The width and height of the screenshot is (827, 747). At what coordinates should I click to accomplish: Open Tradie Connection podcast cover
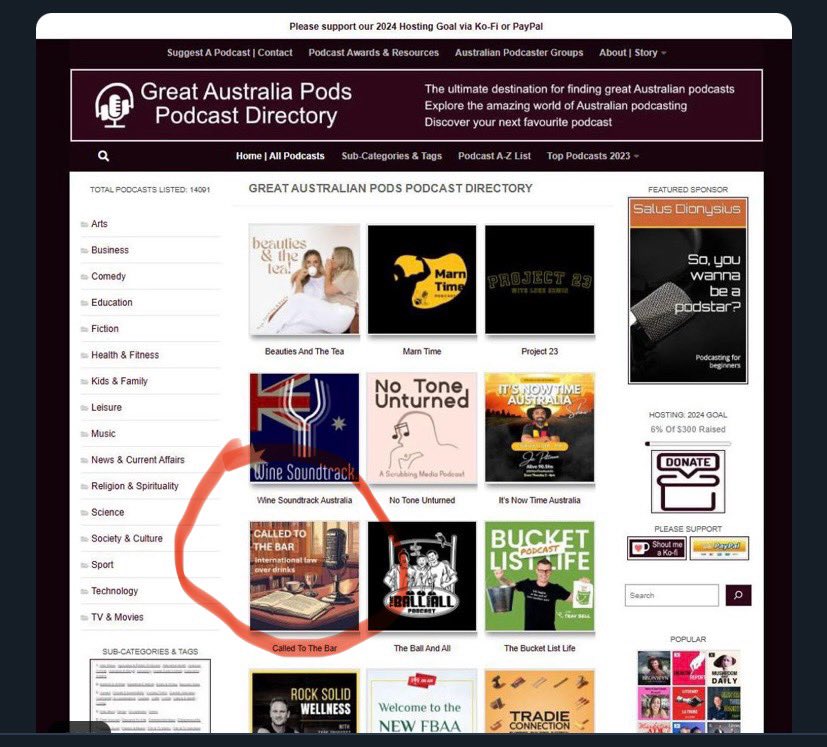coord(540,701)
